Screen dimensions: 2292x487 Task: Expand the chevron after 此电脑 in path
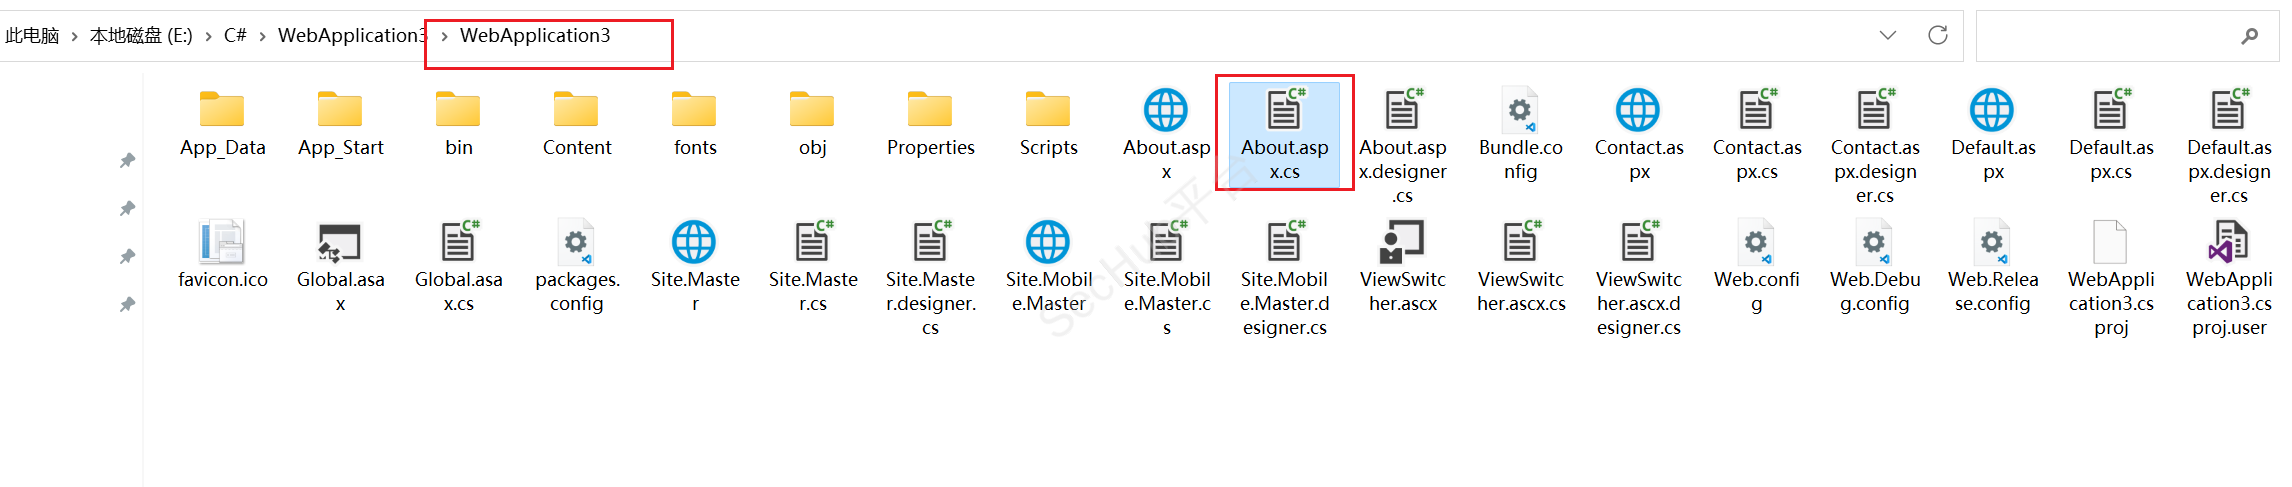74,37
